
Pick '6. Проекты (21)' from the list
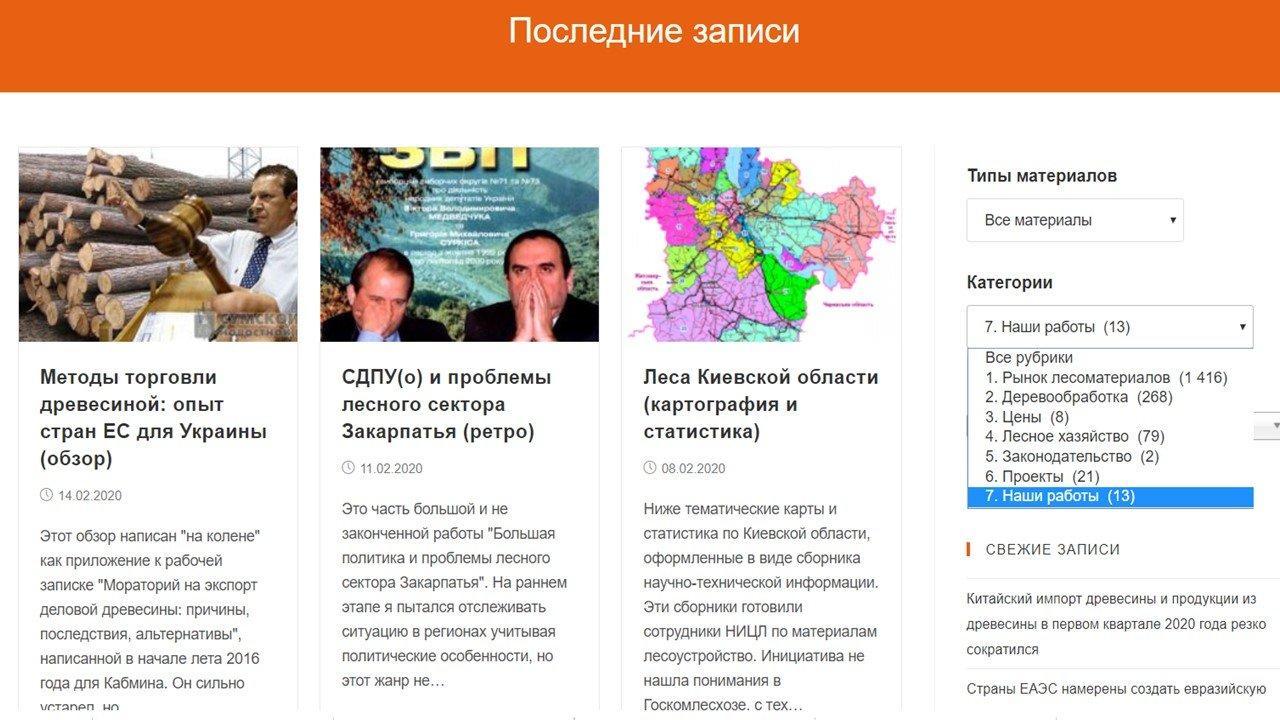[1042, 476]
